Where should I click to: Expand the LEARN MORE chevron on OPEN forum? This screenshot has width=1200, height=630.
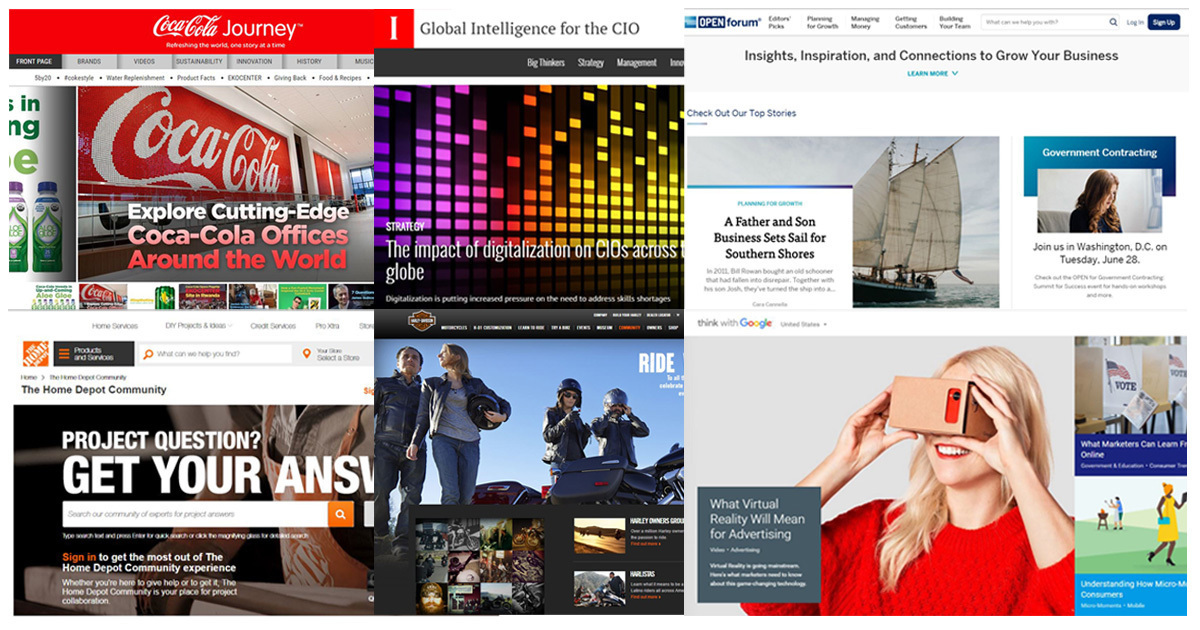coord(954,73)
